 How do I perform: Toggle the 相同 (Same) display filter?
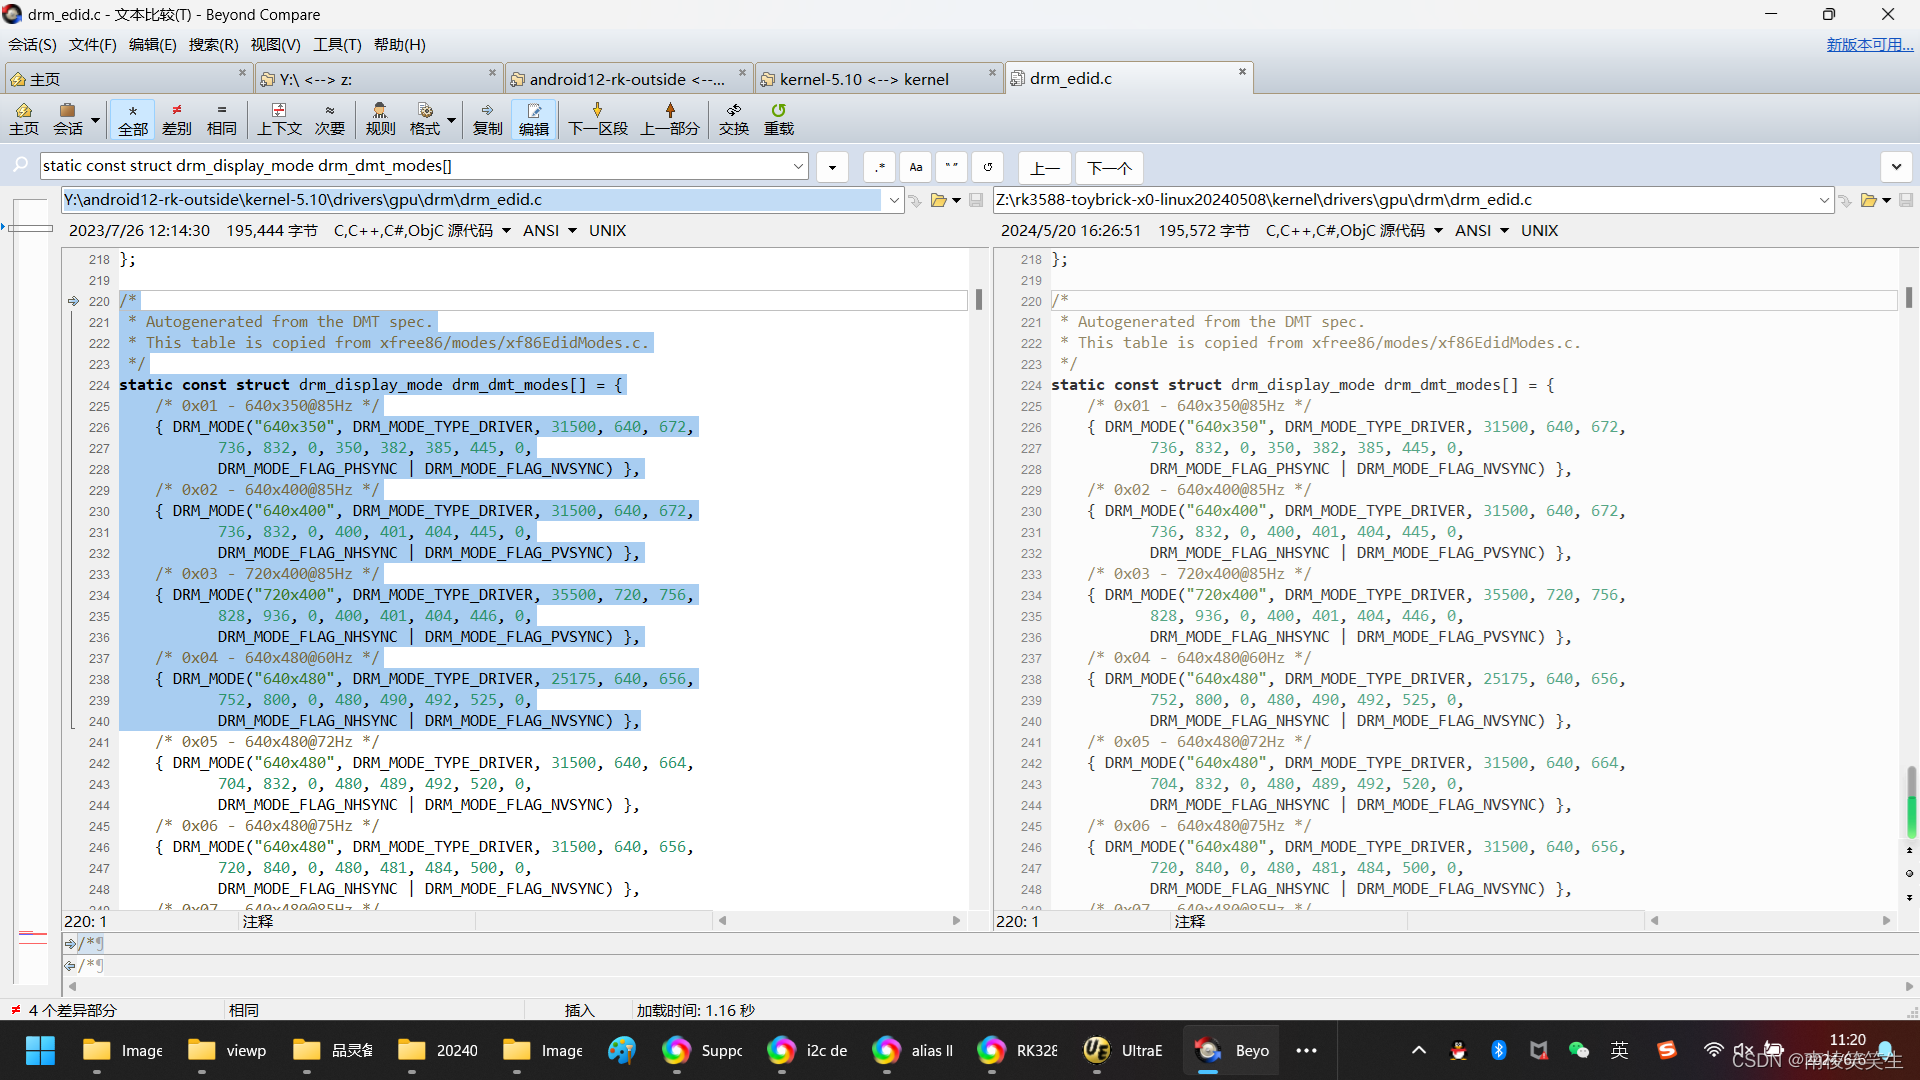[x=221, y=119]
